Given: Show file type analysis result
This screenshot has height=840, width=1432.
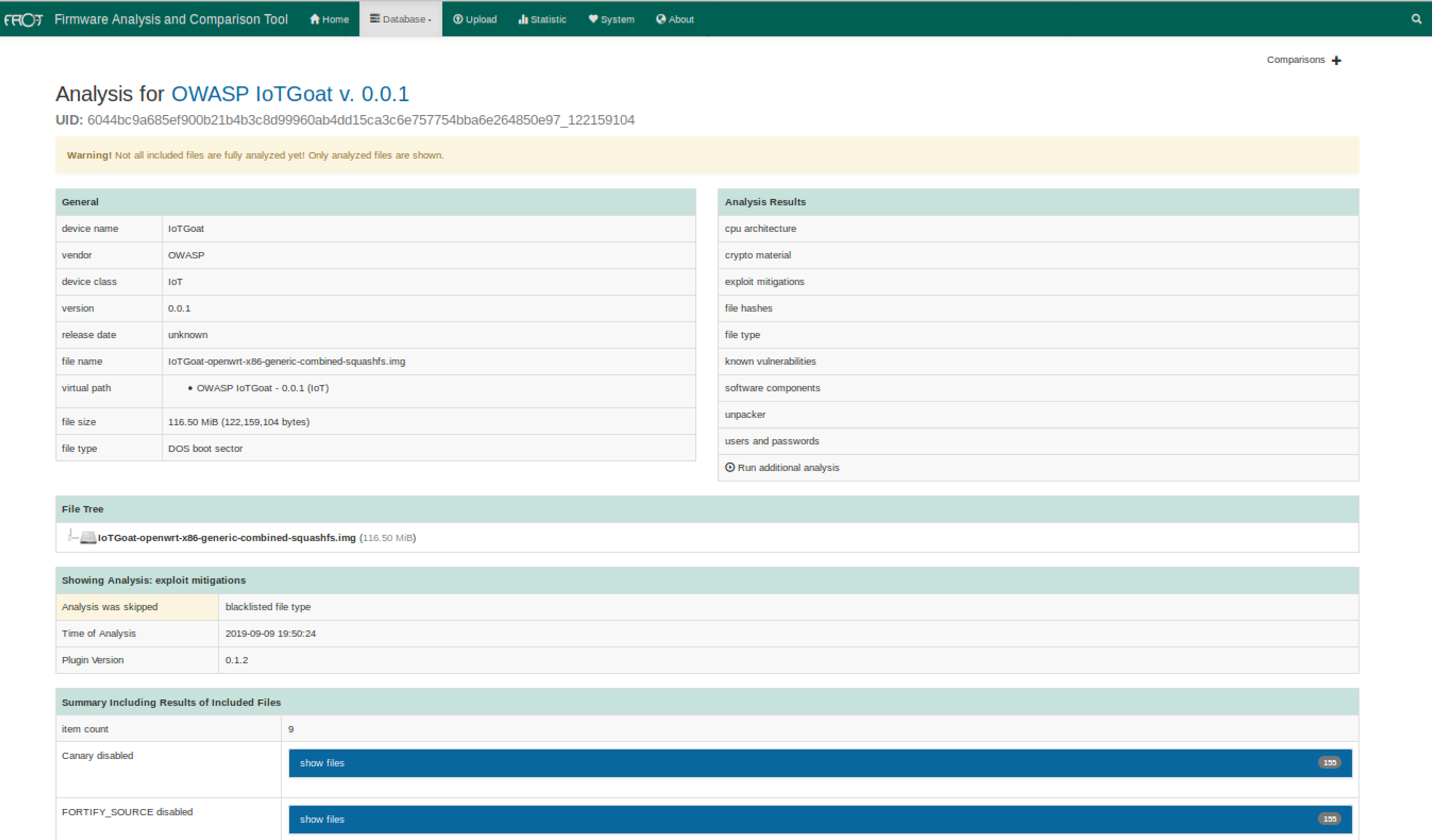Looking at the screenshot, I should click(1038, 335).
